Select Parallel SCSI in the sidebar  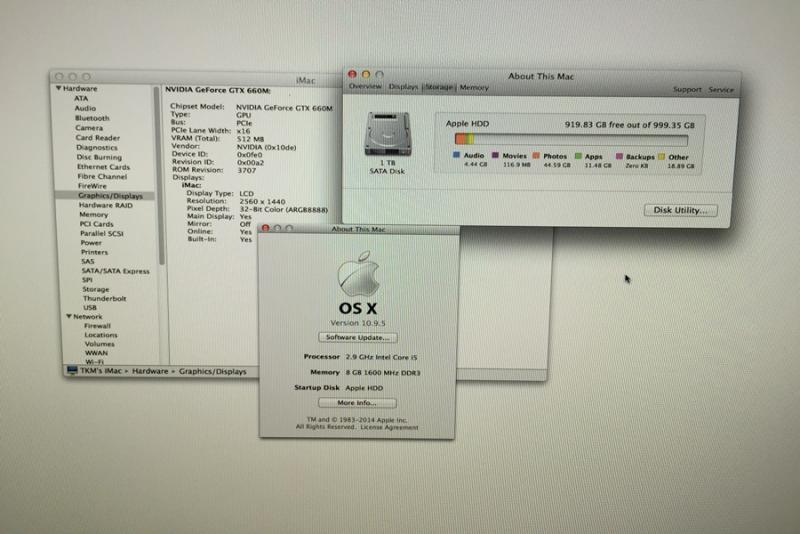pyautogui.click(x=102, y=234)
